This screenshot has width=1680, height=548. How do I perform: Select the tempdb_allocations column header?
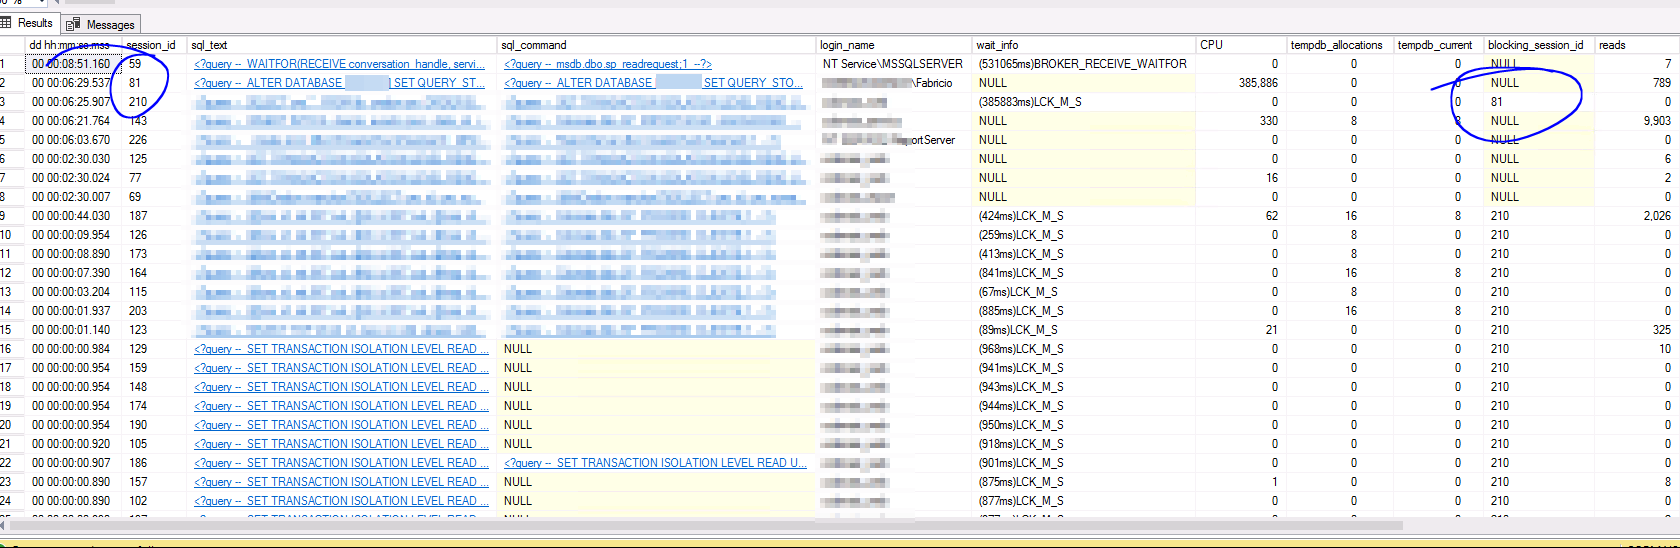click(x=1336, y=45)
